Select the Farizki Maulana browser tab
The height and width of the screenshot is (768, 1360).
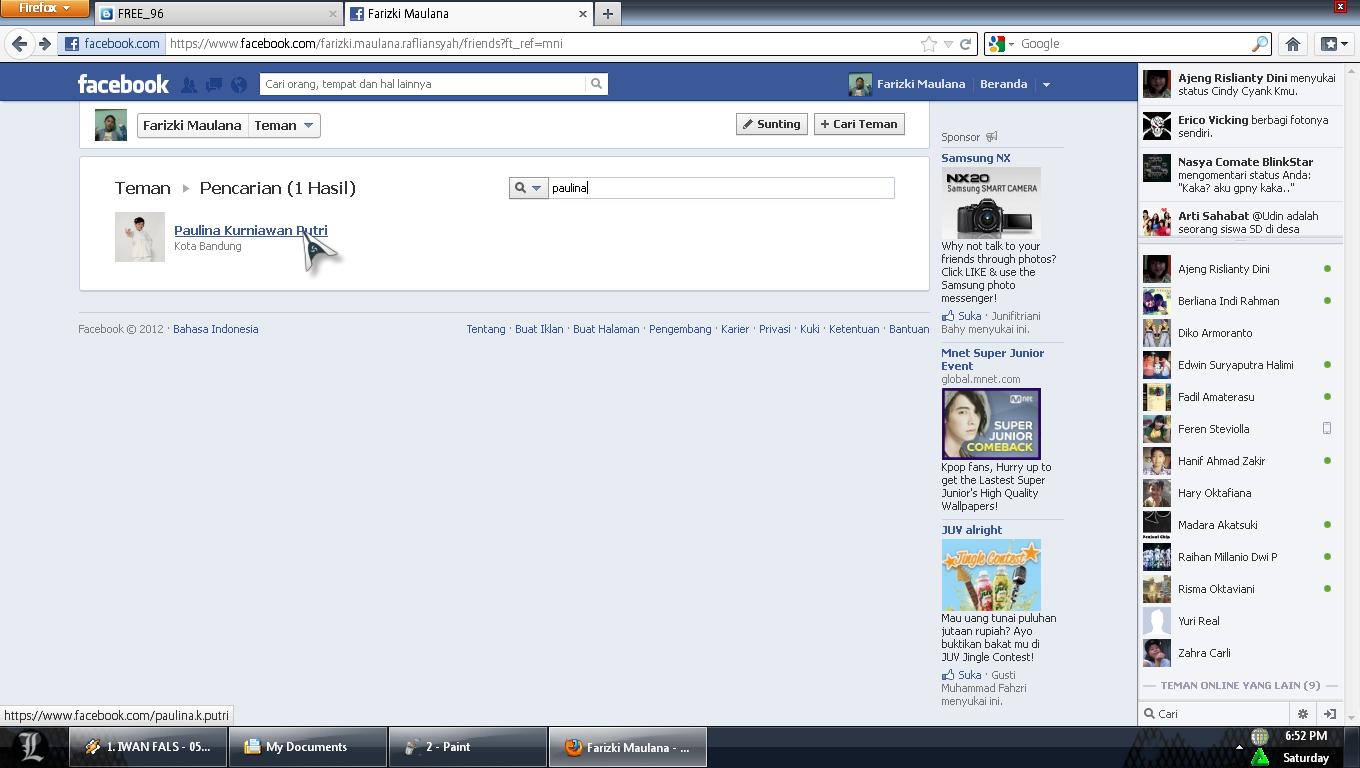(469, 14)
